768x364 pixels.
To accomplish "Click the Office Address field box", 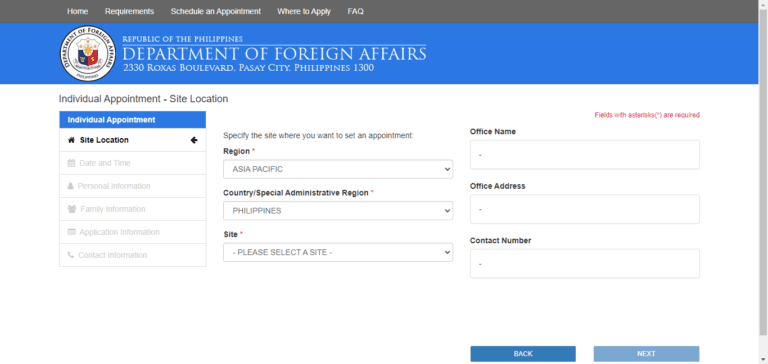I will pos(585,209).
